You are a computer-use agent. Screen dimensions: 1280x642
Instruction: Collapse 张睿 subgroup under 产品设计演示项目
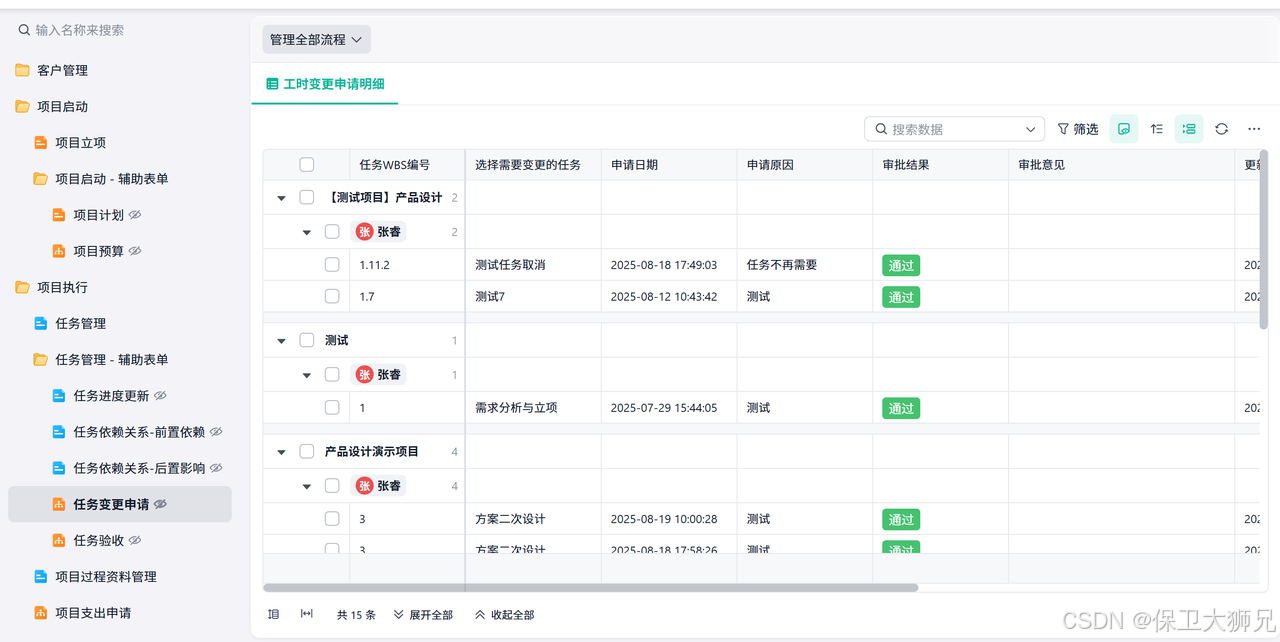[307, 486]
